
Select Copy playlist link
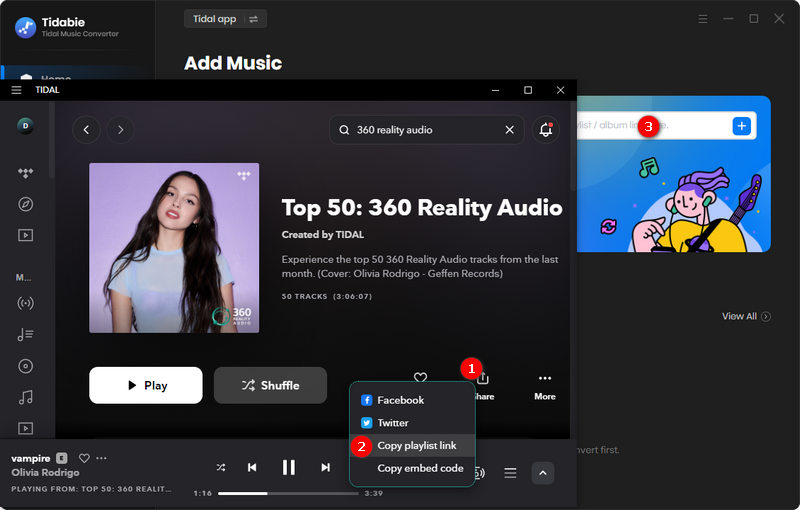click(x=412, y=446)
